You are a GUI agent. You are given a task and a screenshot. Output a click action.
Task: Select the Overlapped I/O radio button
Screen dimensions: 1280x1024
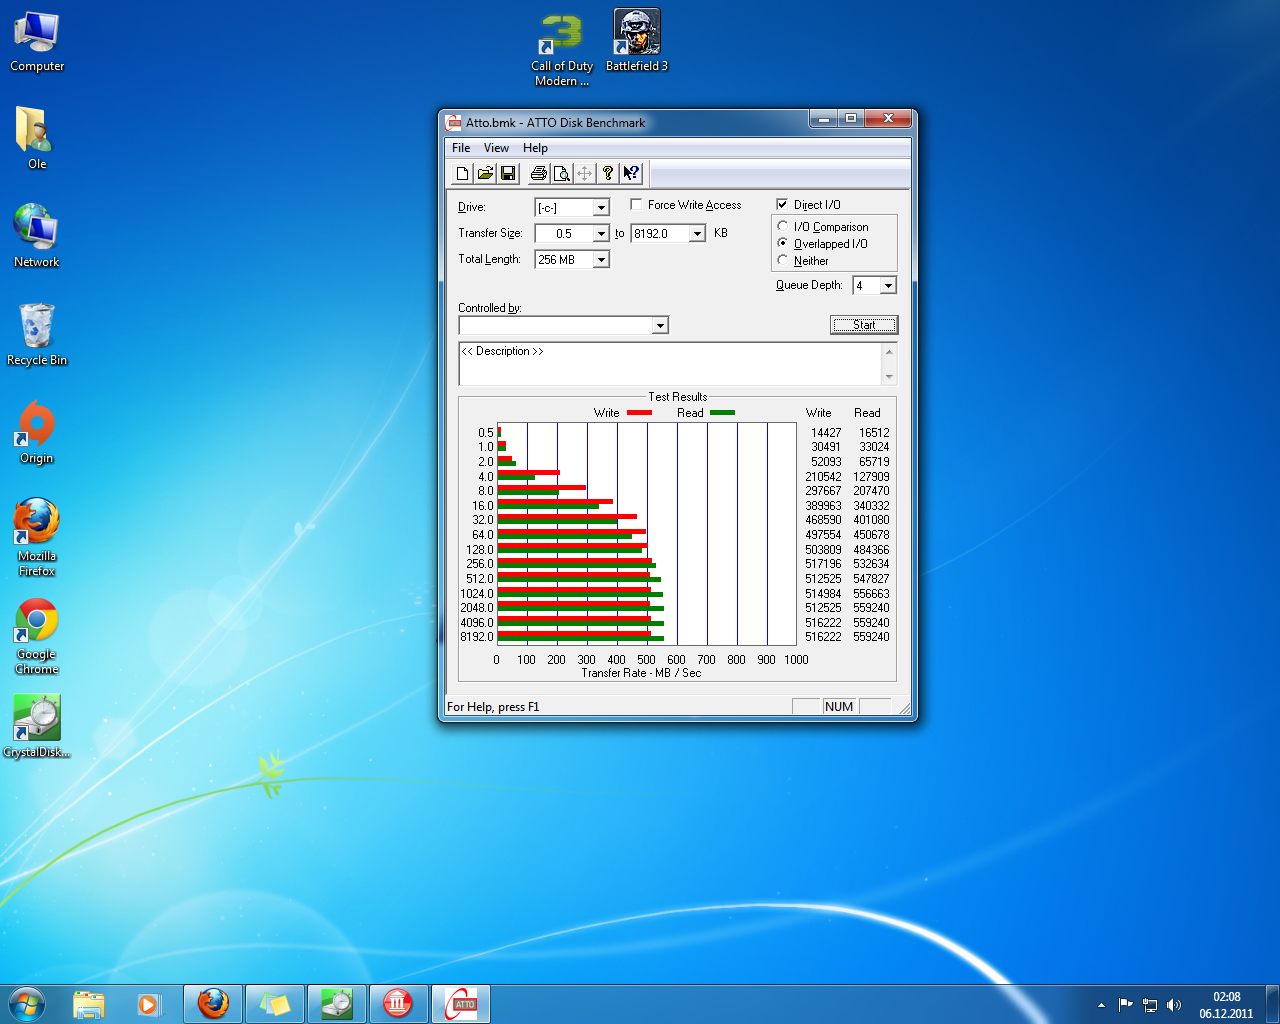[x=783, y=243]
